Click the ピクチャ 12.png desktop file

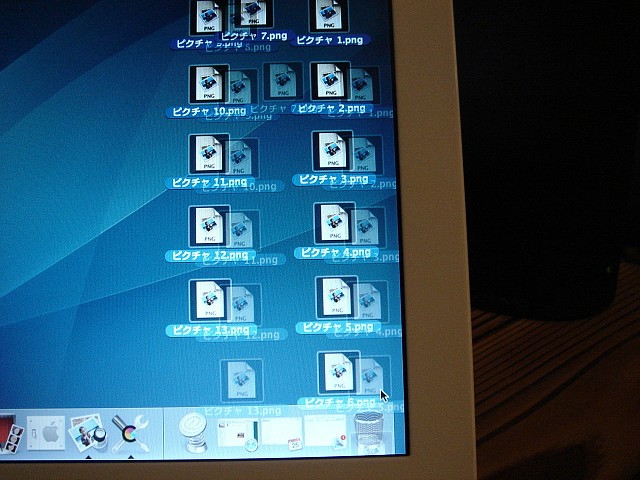[209, 226]
